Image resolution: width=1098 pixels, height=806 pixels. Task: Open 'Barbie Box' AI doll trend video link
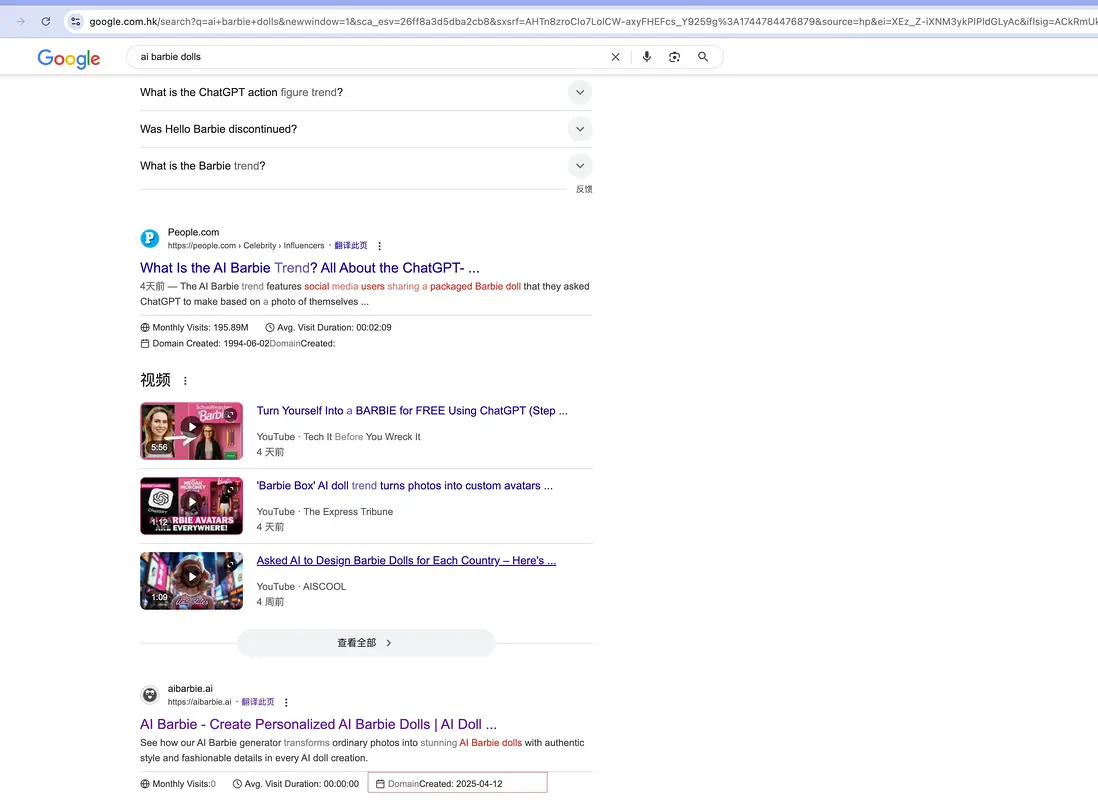405,486
